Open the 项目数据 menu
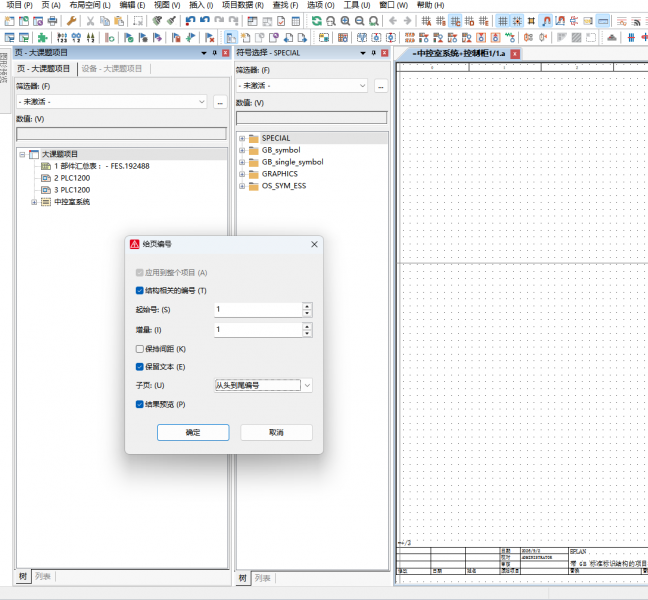 click(x=243, y=5)
